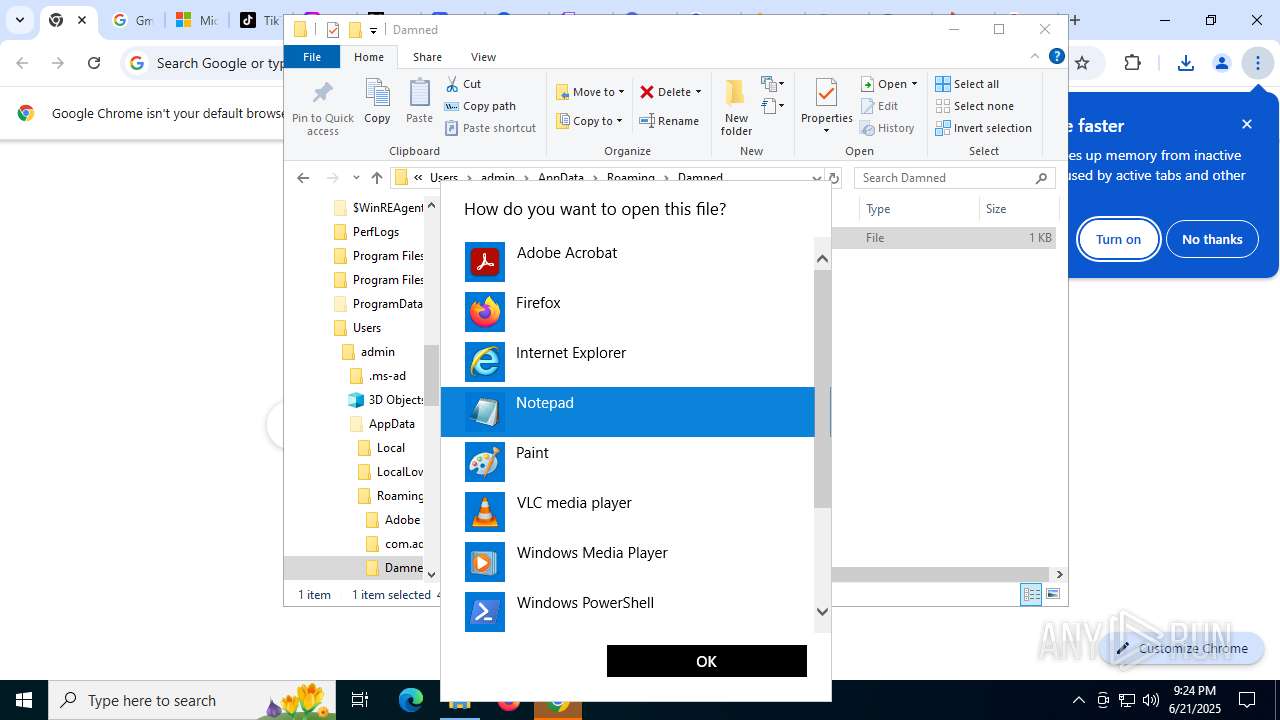Close the Chrome memory saver popup
The height and width of the screenshot is (720, 1280).
point(1247,124)
